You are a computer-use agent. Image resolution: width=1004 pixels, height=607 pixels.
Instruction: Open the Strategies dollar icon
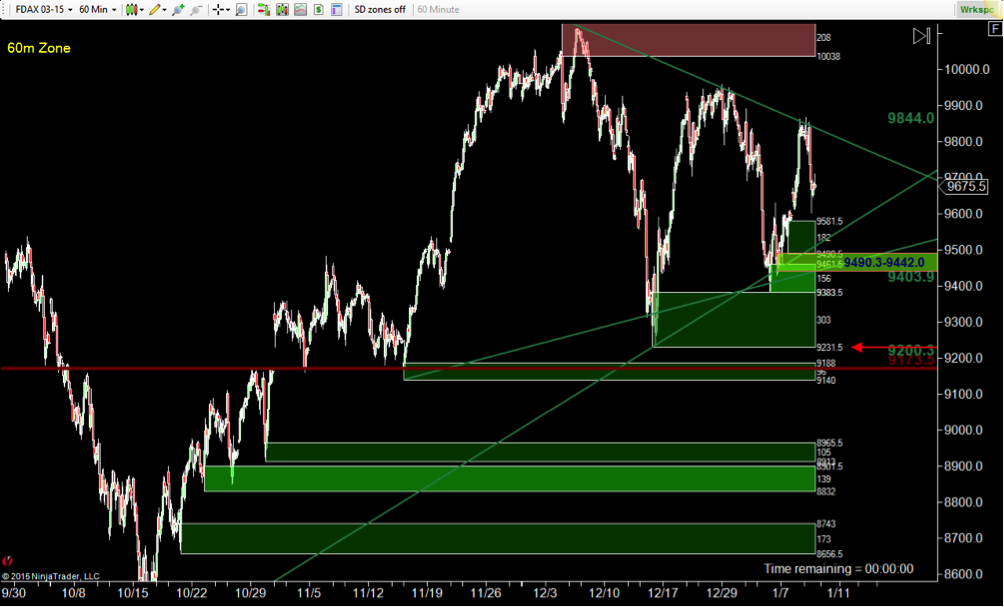coord(318,10)
